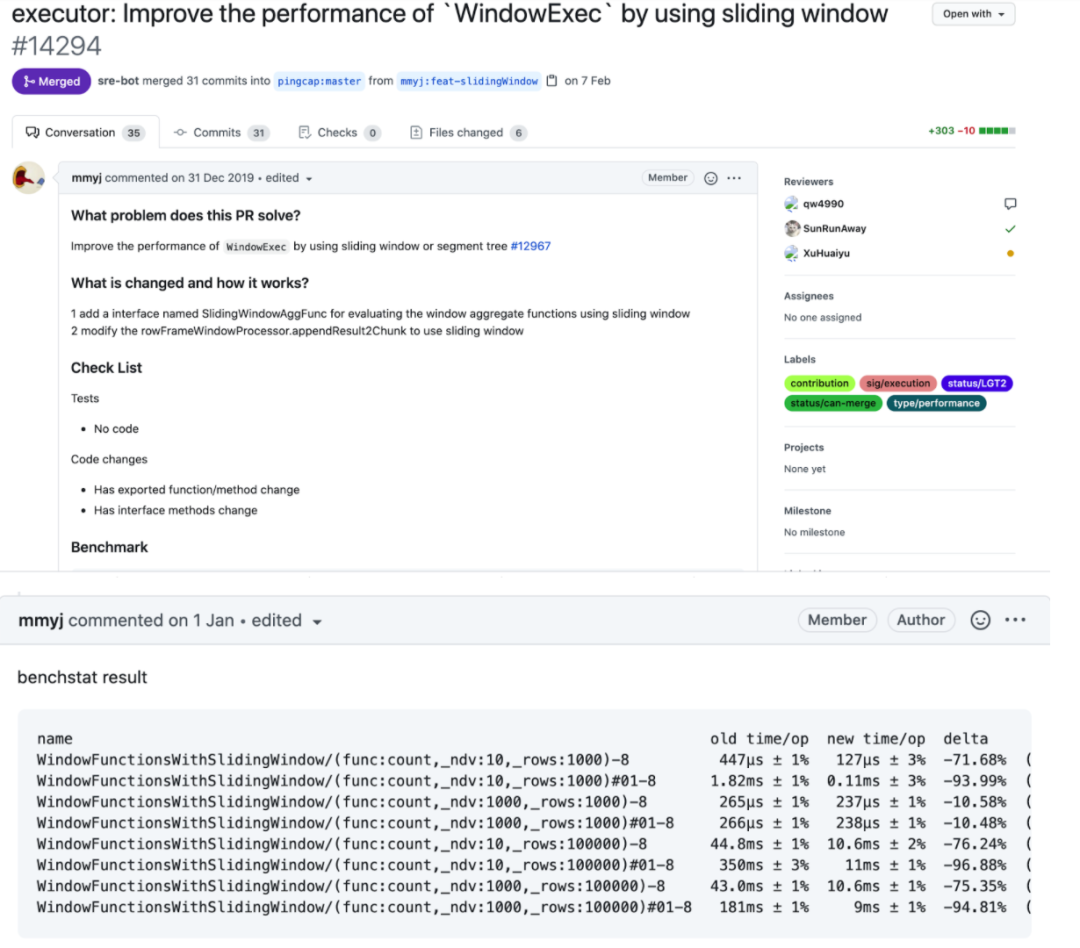Open the 'Open with' dropdown
This screenshot has height=948, width=1080.
pyautogui.click(x=973, y=14)
